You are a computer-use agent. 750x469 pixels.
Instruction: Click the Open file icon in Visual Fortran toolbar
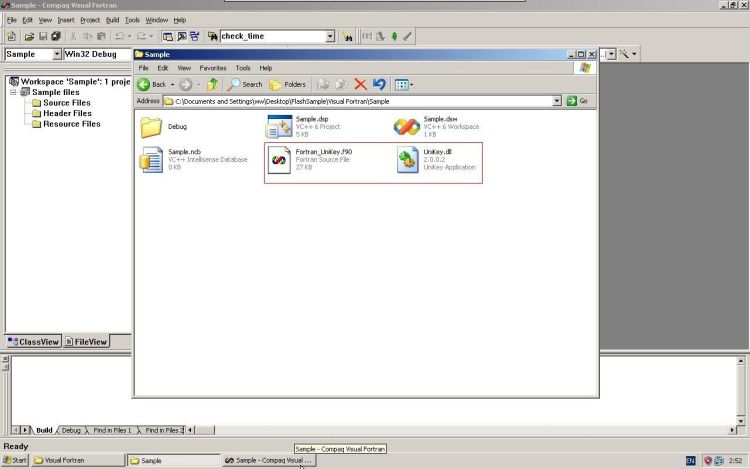29,36
